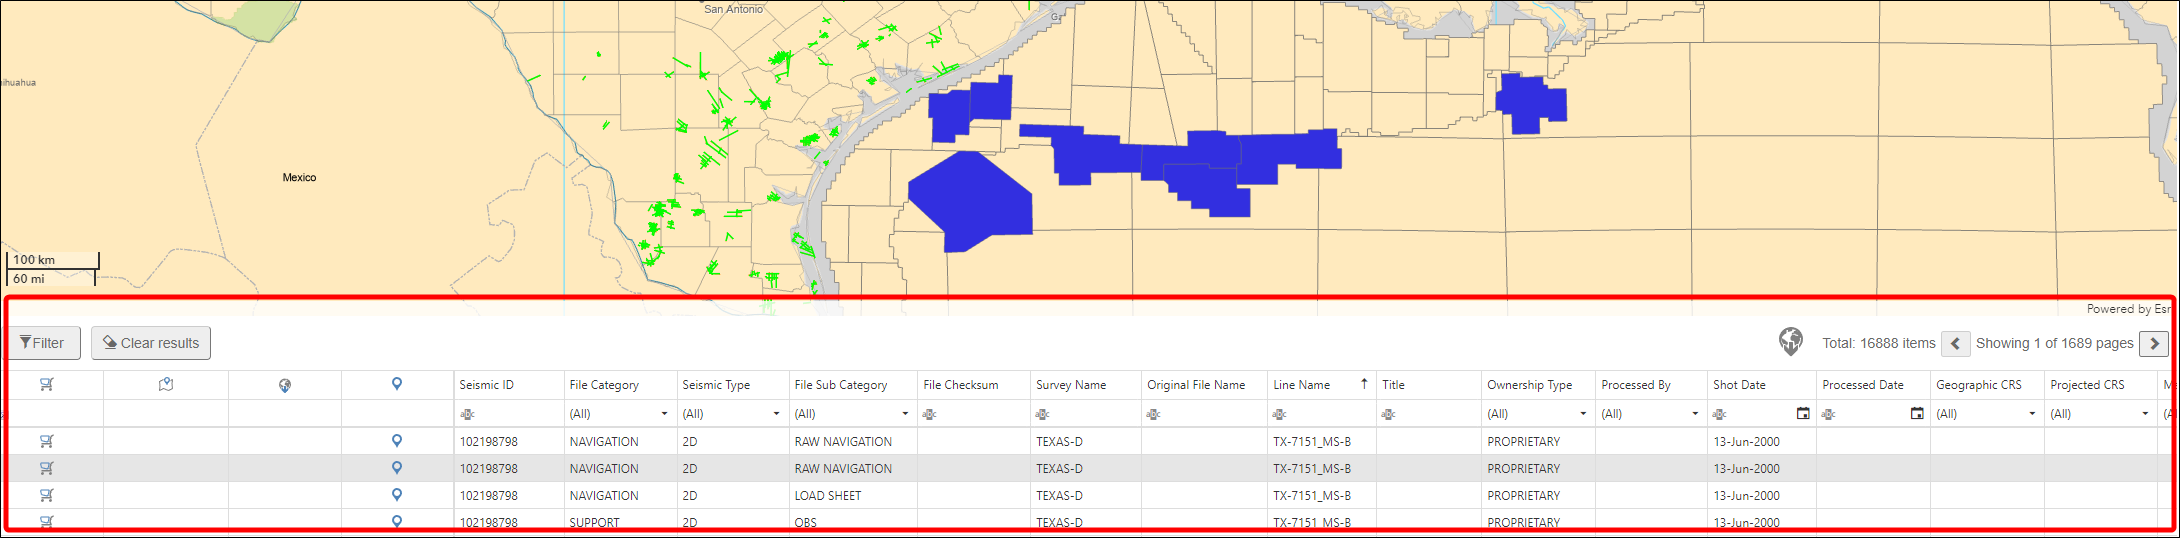Sort by the Shot Date column header
This screenshot has height=538, width=2180.
click(x=1739, y=385)
